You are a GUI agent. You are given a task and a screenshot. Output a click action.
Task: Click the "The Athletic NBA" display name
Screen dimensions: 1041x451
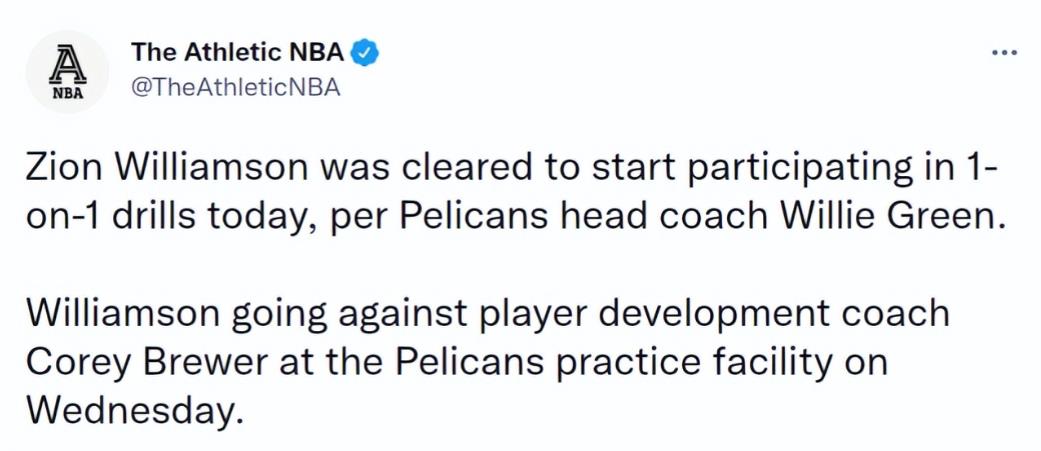point(238,52)
